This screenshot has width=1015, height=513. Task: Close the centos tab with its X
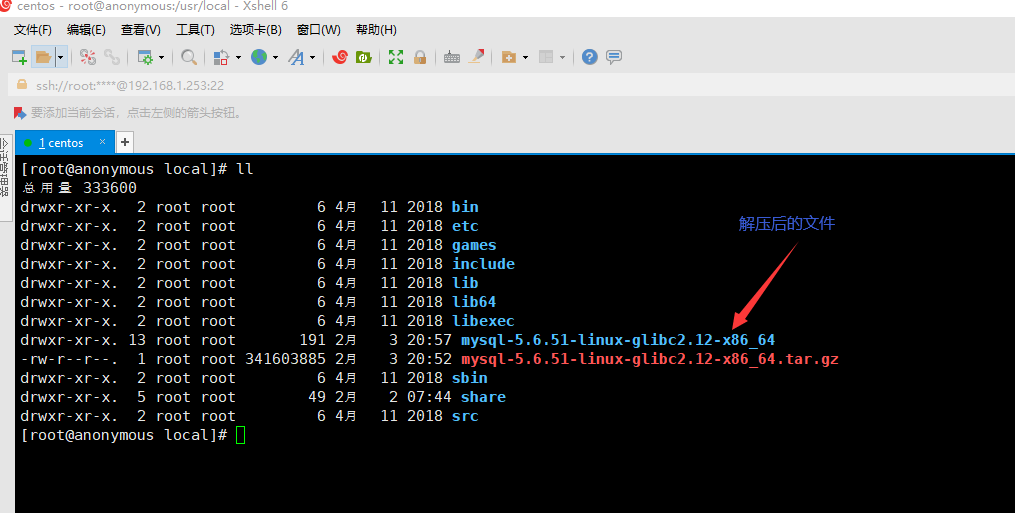click(102, 141)
